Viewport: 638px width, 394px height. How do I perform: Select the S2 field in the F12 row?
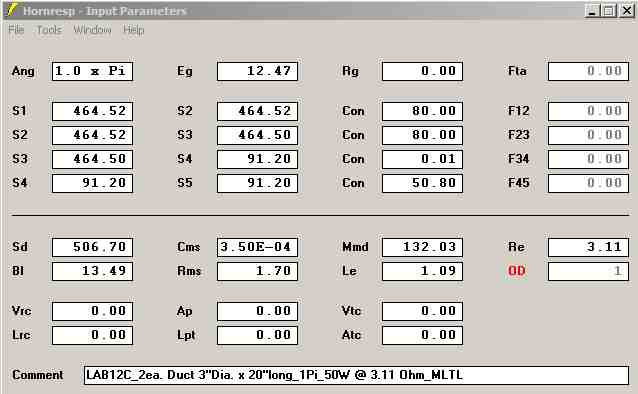point(257,111)
